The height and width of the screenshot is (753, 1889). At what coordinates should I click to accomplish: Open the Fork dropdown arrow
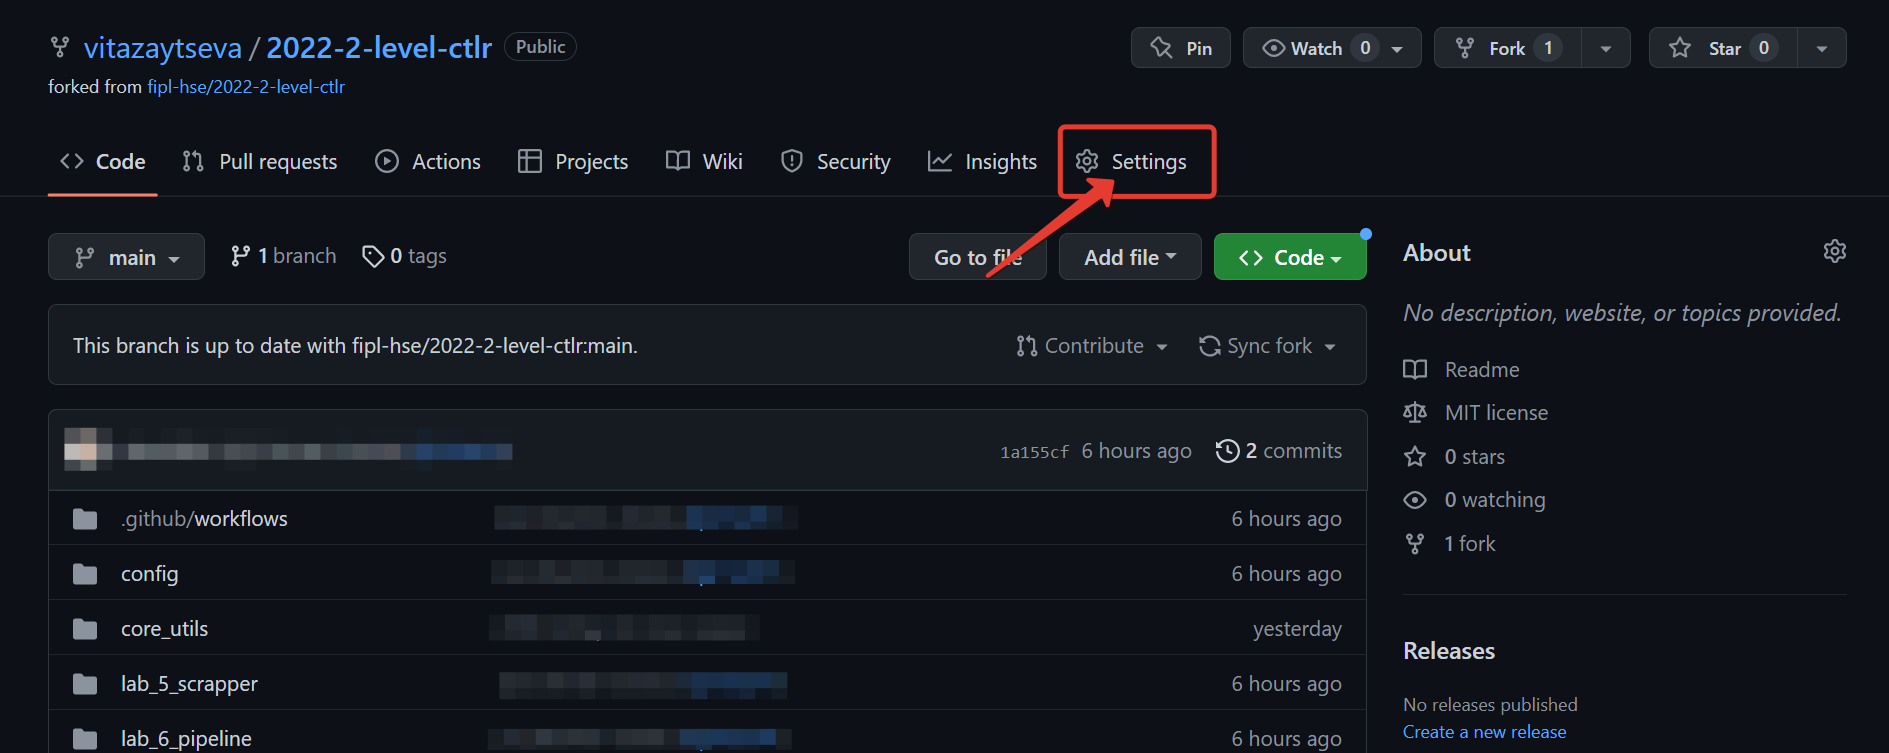click(1606, 49)
